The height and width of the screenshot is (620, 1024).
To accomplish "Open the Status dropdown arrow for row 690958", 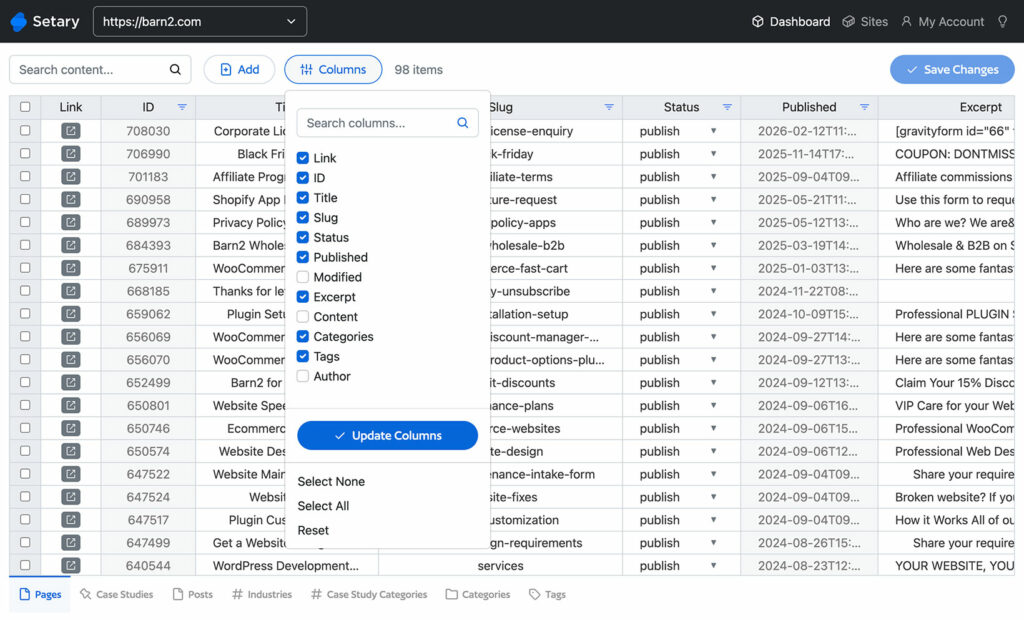I will point(713,199).
